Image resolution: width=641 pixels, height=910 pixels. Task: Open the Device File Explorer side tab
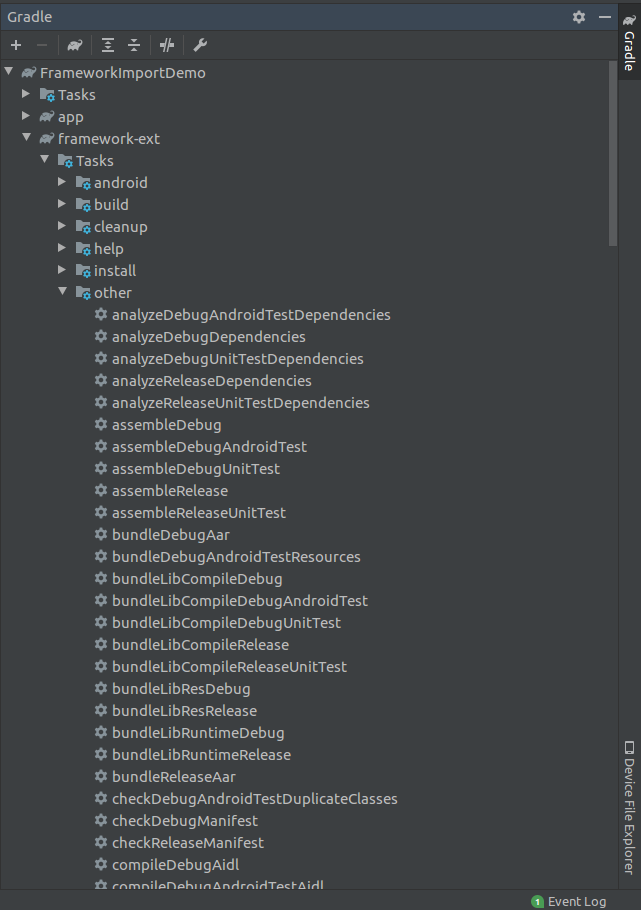pos(629,807)
